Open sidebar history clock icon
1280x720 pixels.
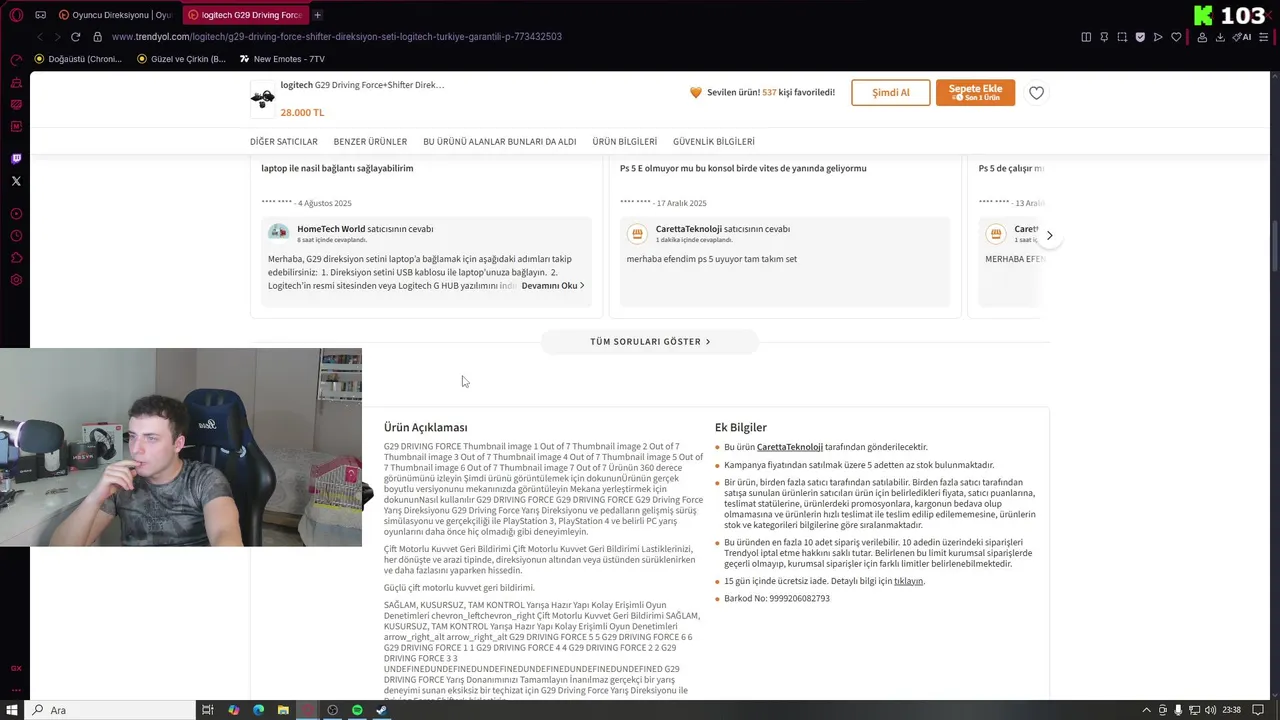(16, 236)
